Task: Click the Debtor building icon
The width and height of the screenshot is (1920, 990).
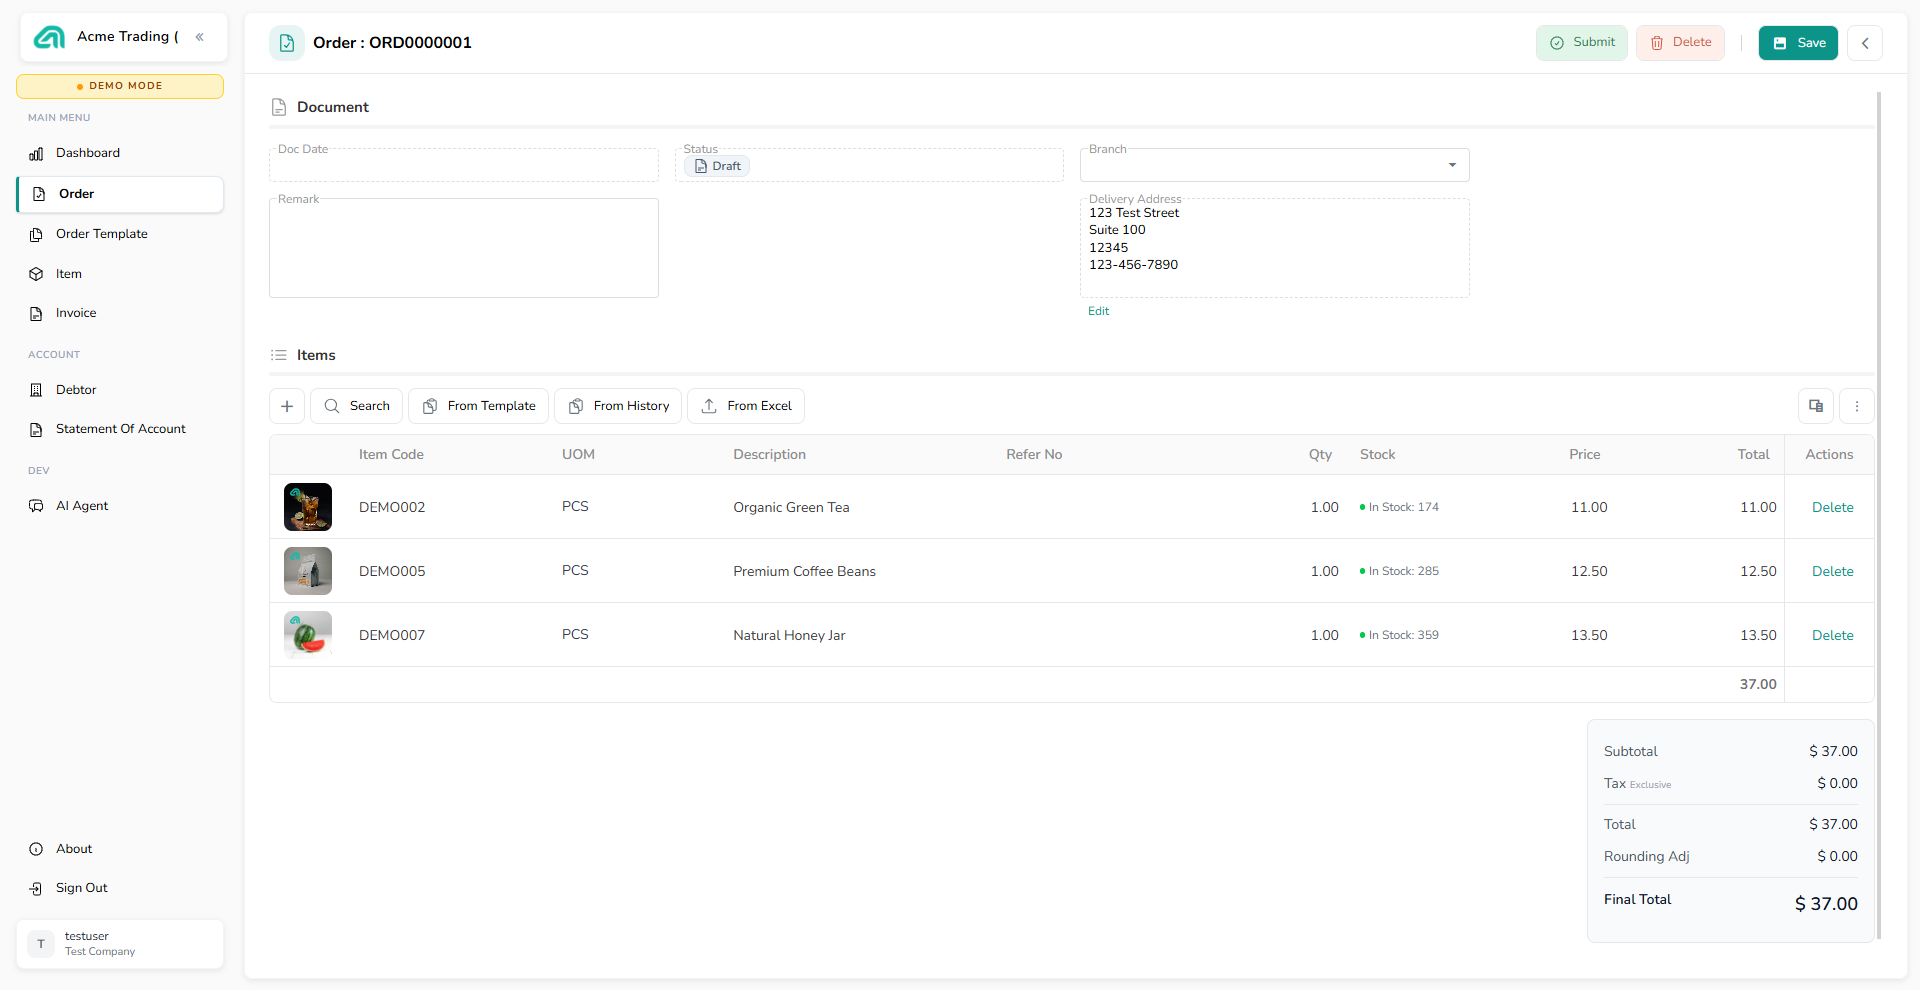Action: 36,390
